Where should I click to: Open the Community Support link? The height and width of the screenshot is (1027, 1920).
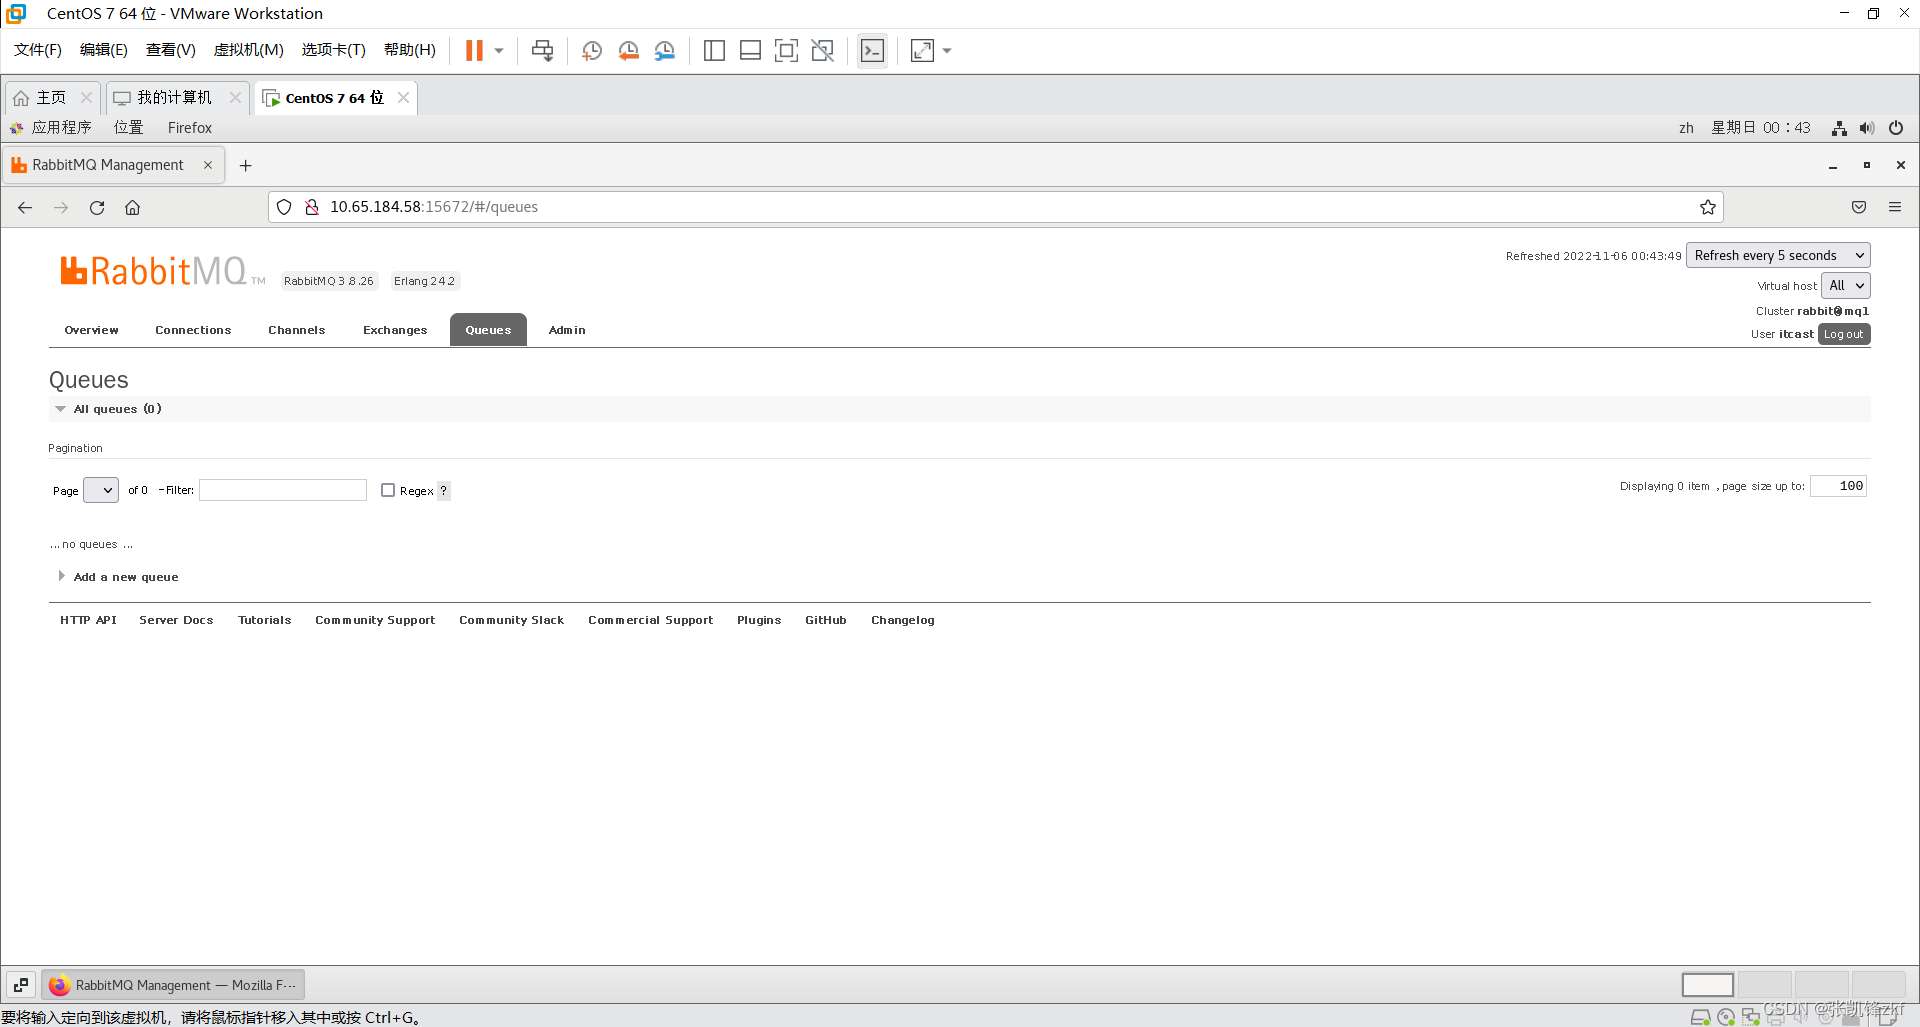click(375, 620)
